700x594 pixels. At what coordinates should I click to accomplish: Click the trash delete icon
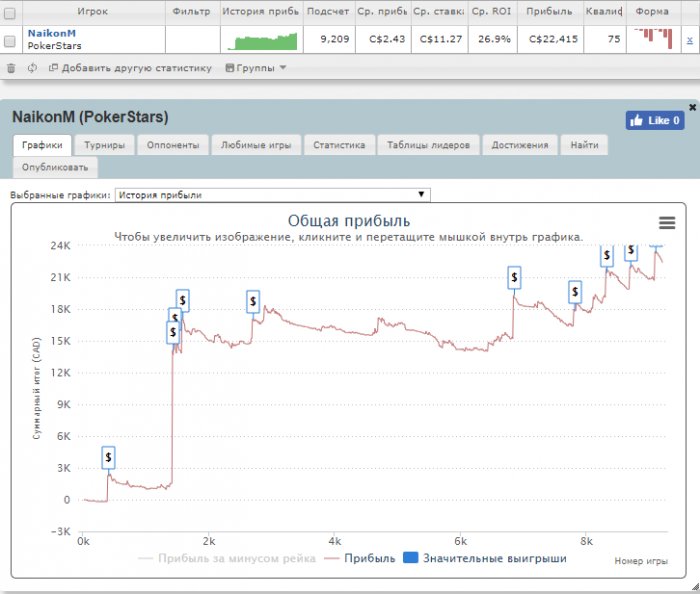[11, 68]
